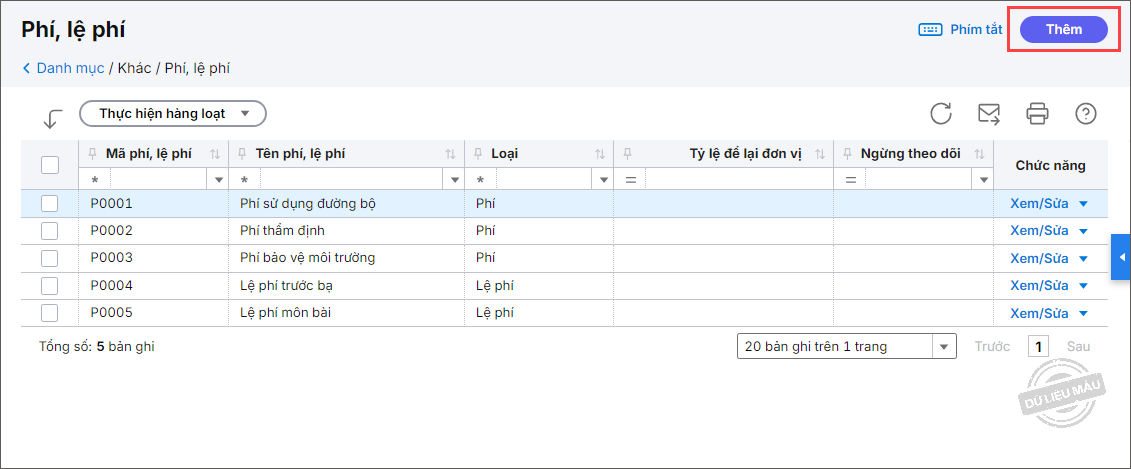Open the Ngừng theo dõi filter dropdown
The image size is (1131, 469).
[x=984, y=180]
